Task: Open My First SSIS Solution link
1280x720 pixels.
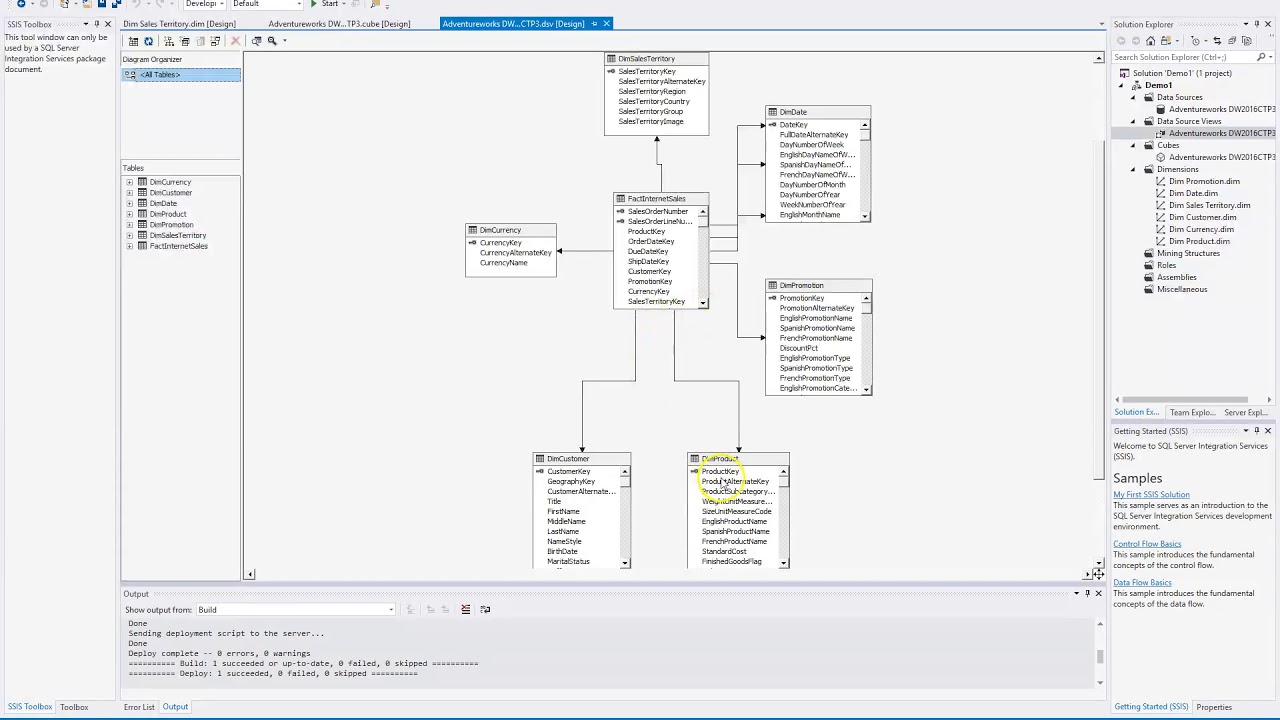Action: (1151, 495)
